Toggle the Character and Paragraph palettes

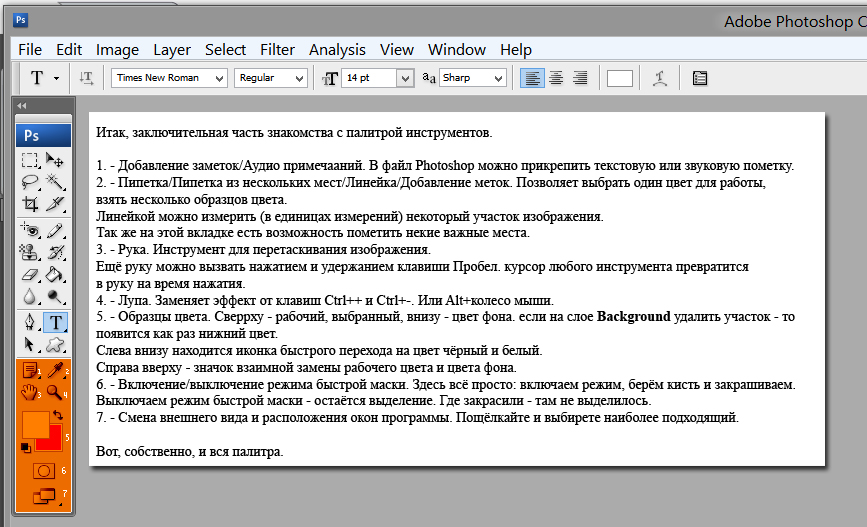pyautogui.click(x=699, y=78)
